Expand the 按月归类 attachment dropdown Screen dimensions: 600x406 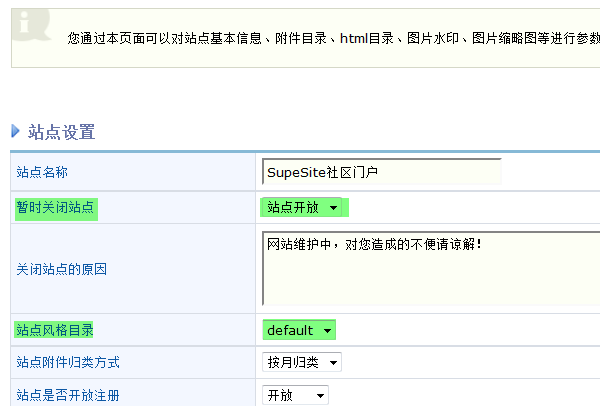point(302,362)
